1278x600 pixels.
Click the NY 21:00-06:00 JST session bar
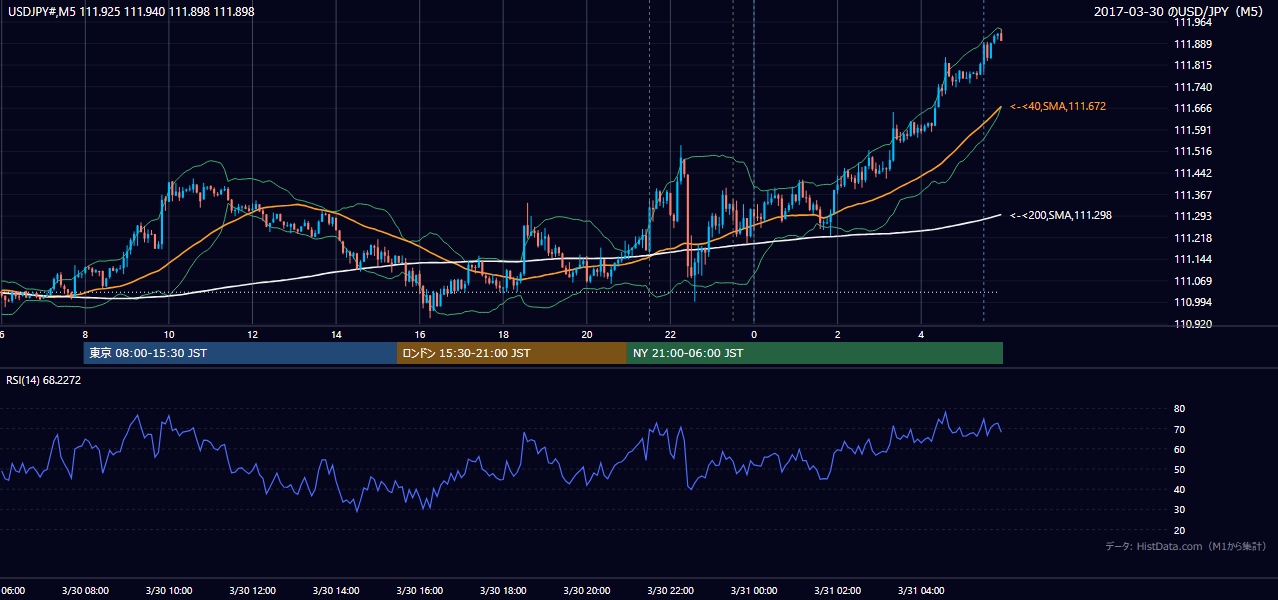(x=815, y=353)
